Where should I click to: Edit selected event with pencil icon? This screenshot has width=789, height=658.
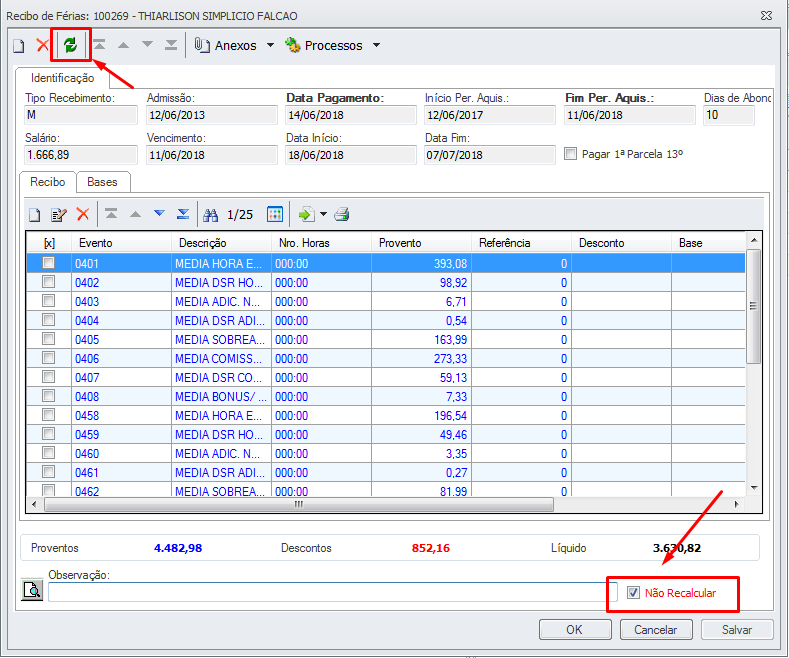pos(59,215)
